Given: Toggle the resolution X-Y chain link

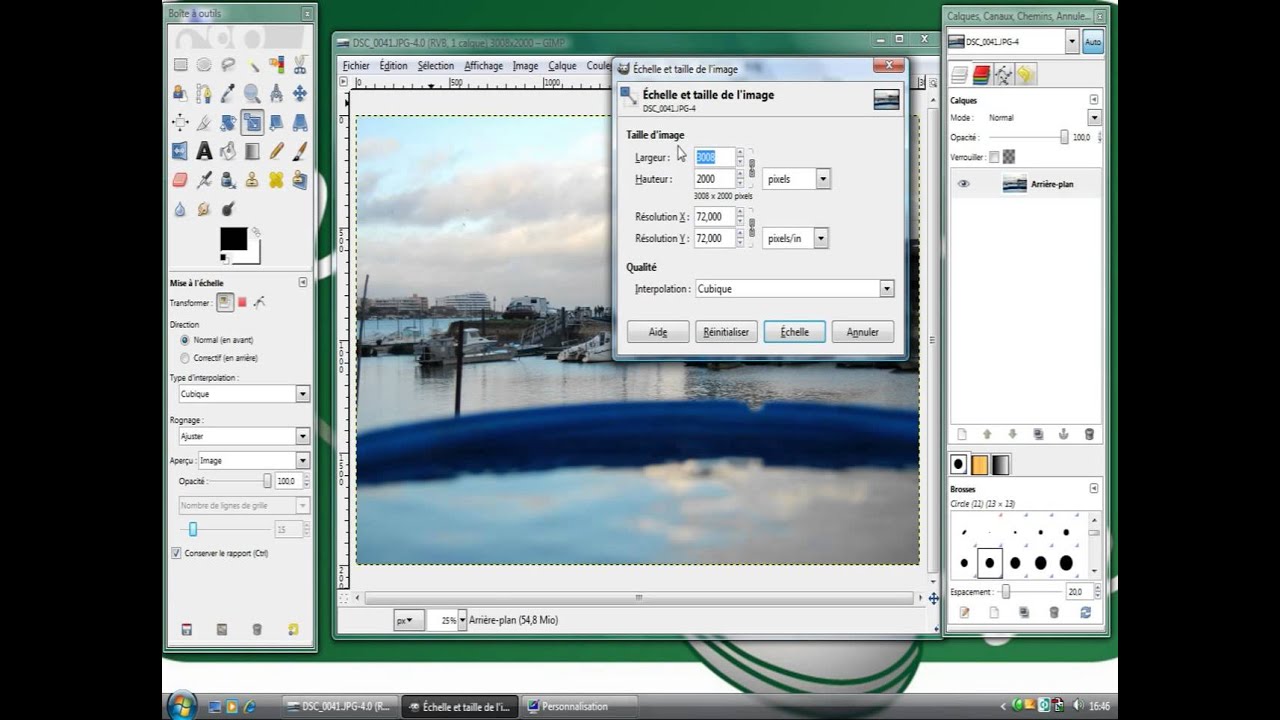Looking at the screenshot, I should pos(751,227).
